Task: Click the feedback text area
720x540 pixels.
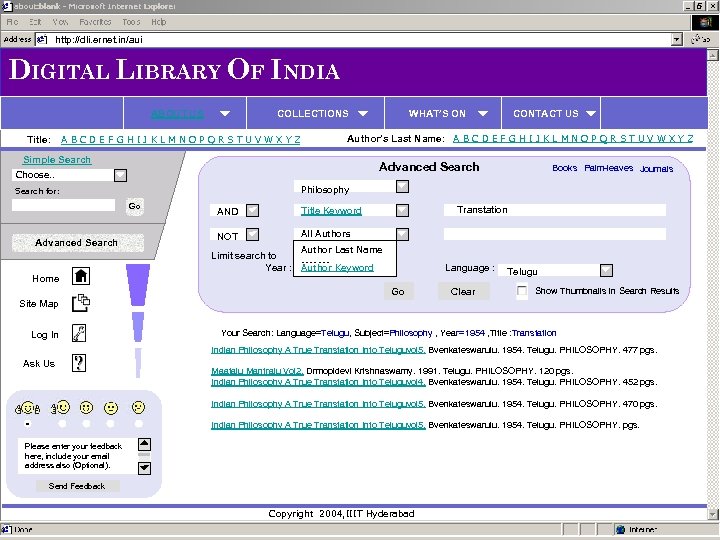Action: 77,456
